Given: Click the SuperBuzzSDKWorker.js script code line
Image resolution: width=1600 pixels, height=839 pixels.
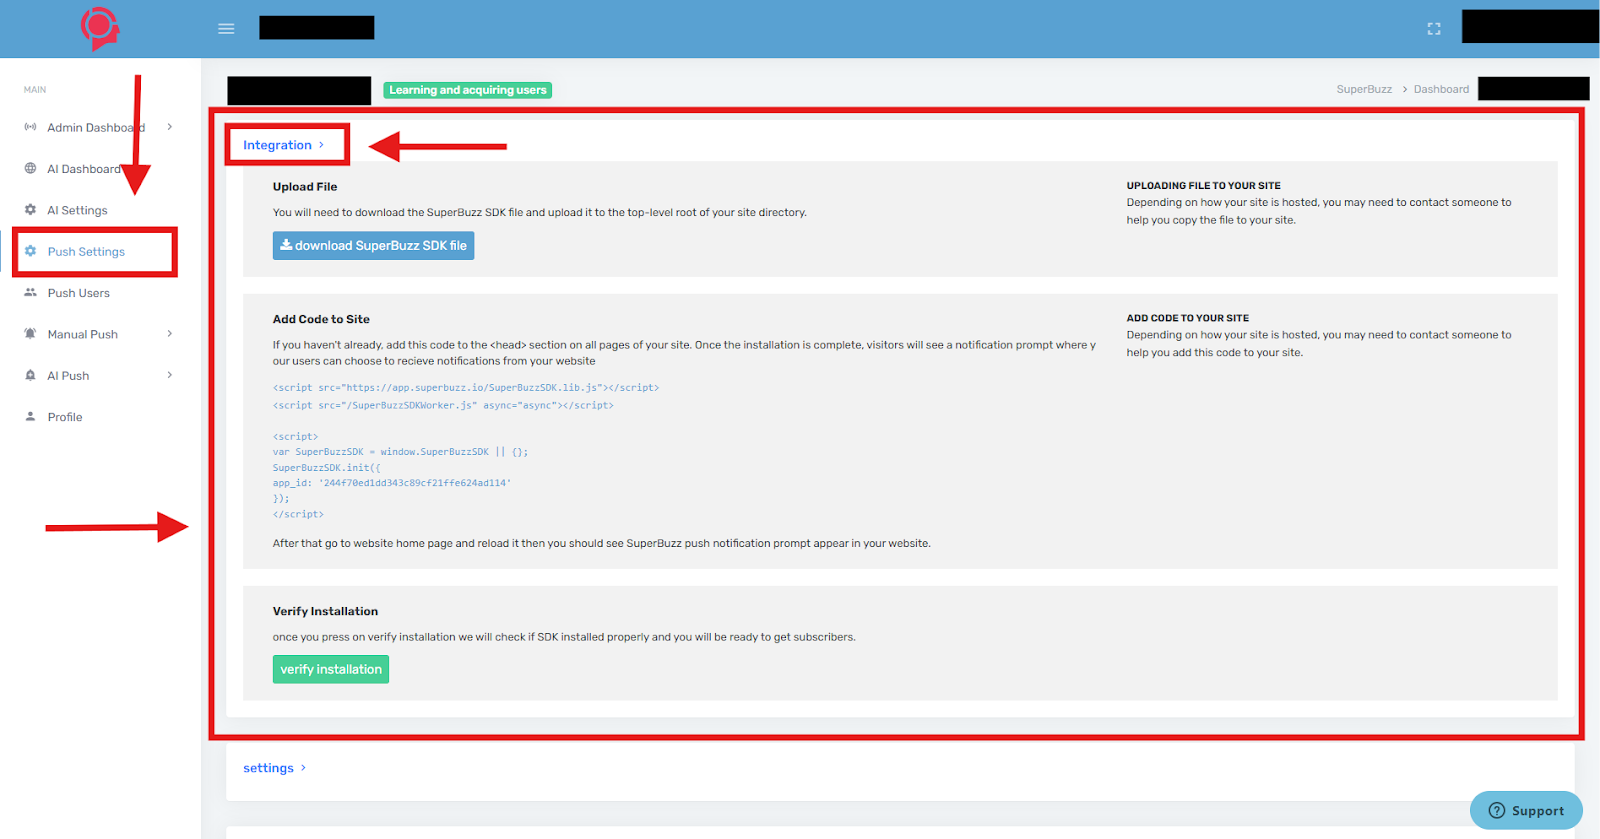Looking at the screenshot, I should pyautogui.click(x=443, y=405).
